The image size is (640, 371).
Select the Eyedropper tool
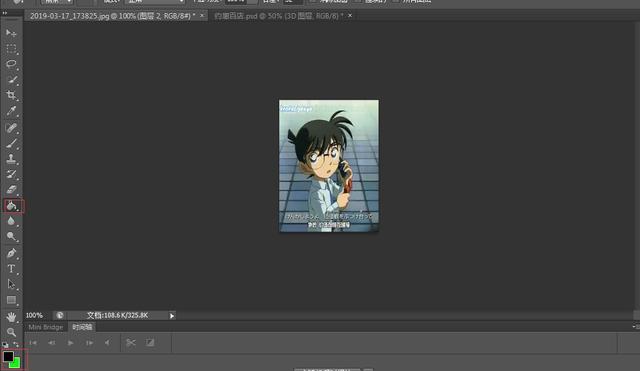pyautogui.click(x=11, y=111)
